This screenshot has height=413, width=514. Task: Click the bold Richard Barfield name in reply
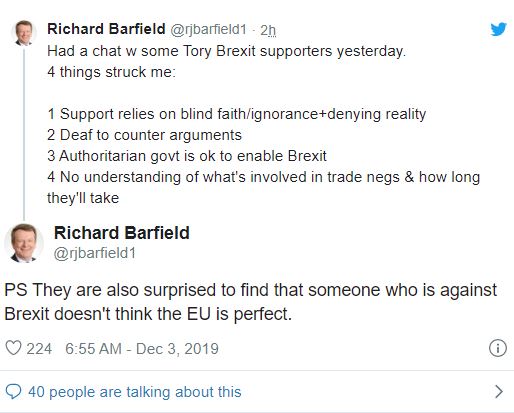click(x=122, y=233)
